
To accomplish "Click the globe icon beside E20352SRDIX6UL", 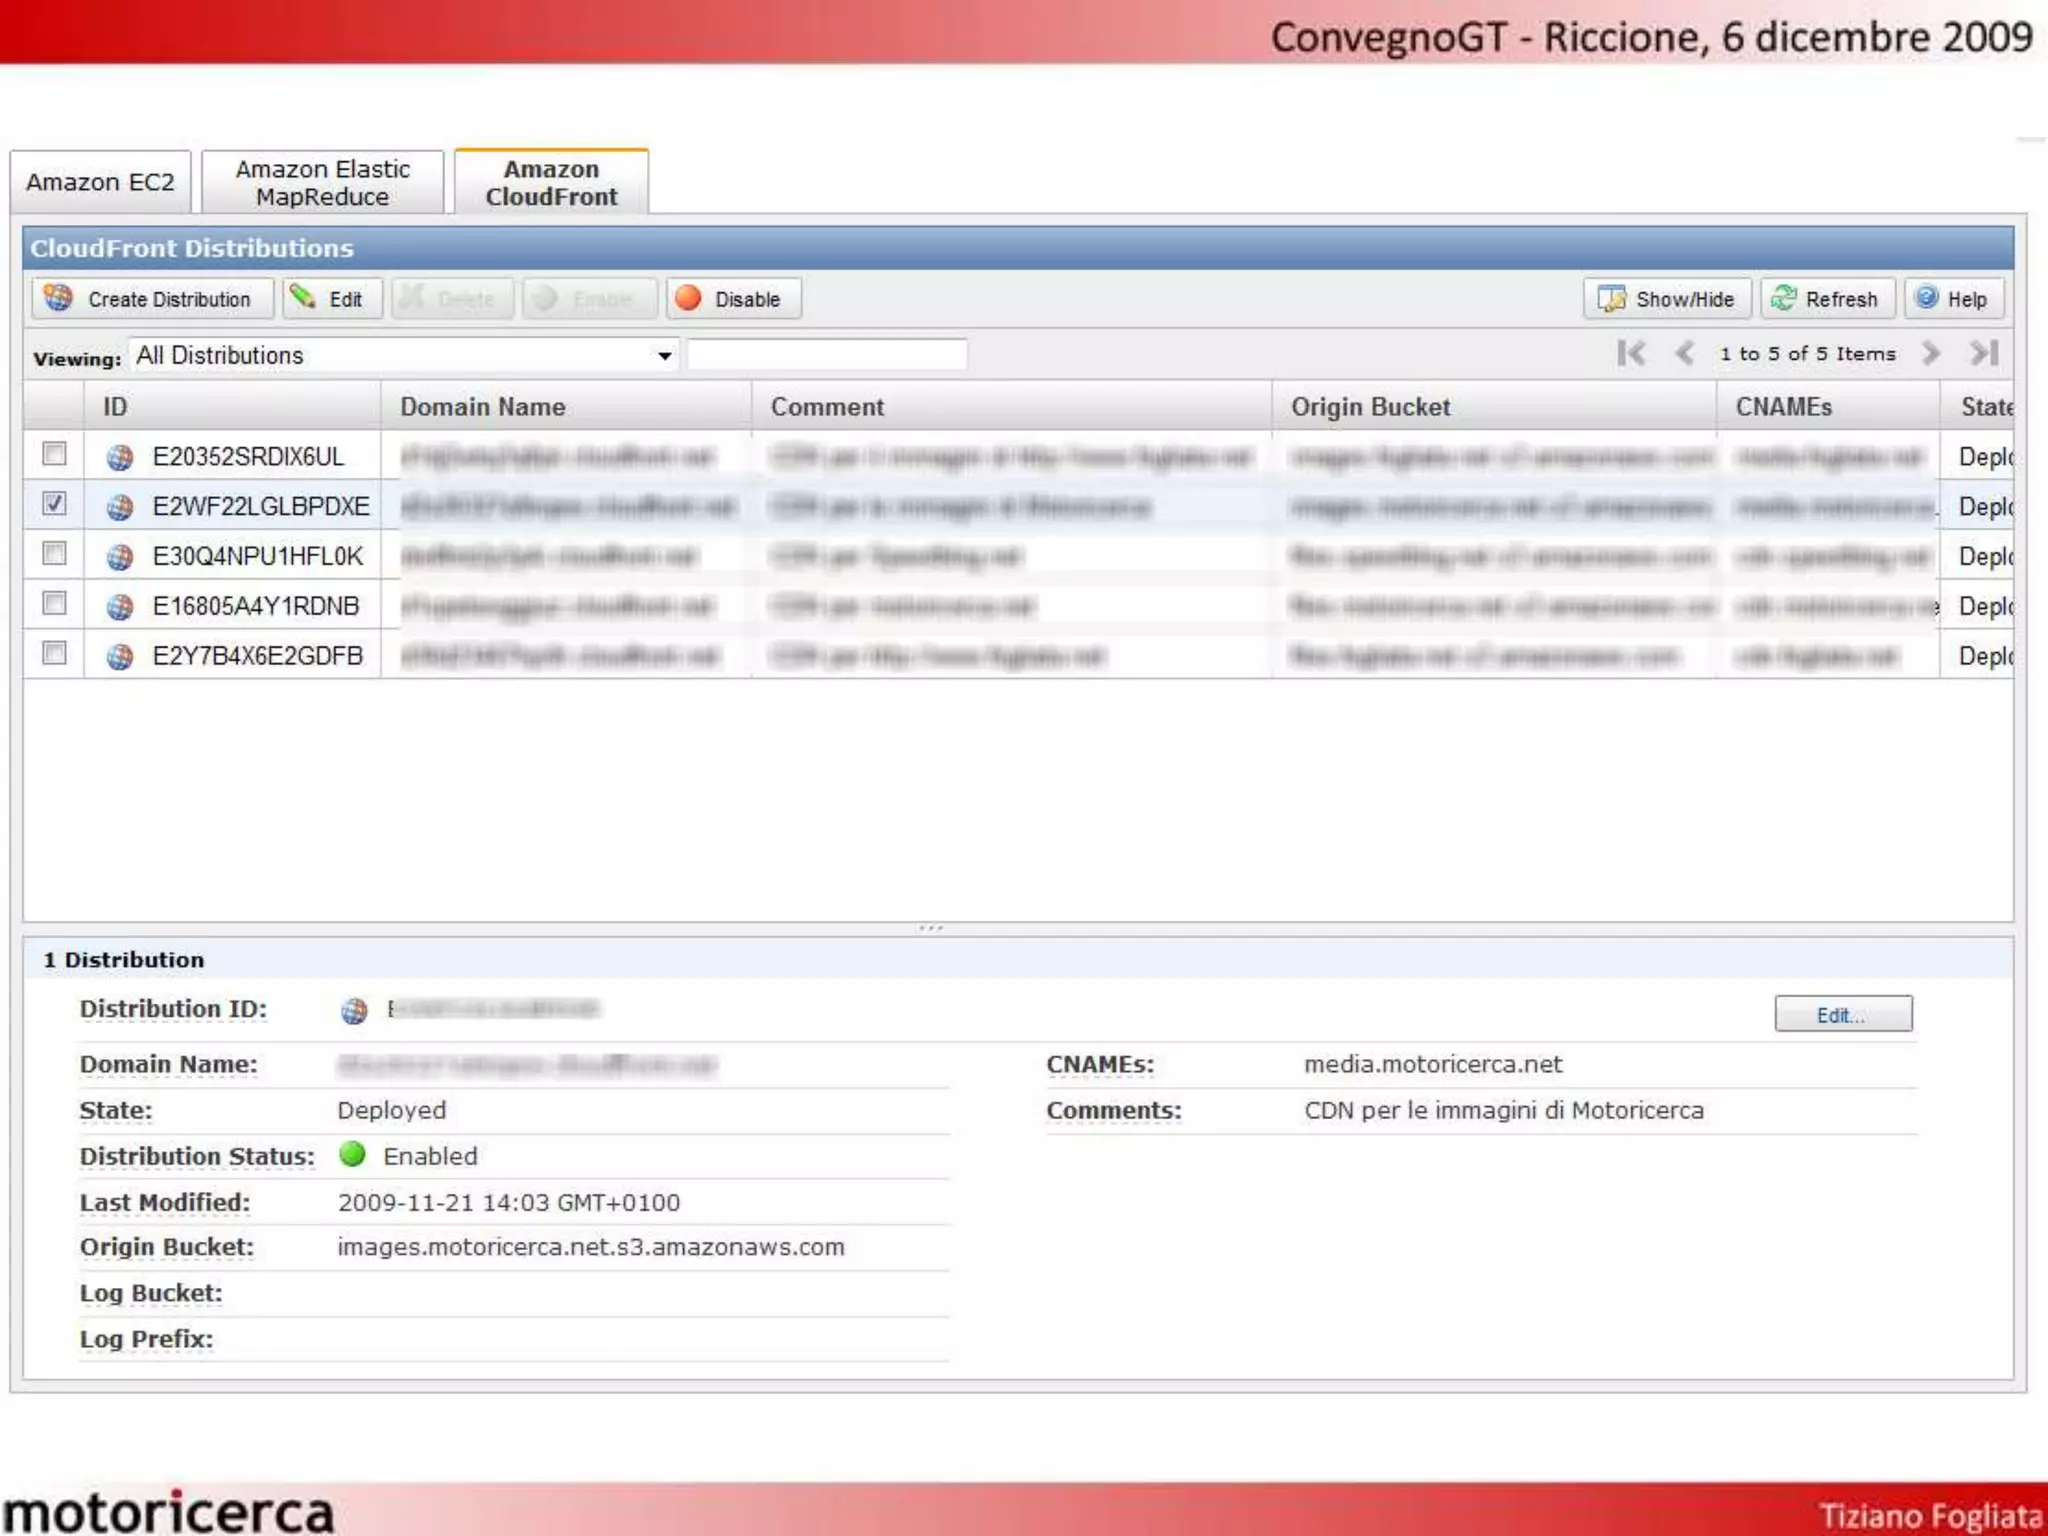I will (x=120, y=458).
